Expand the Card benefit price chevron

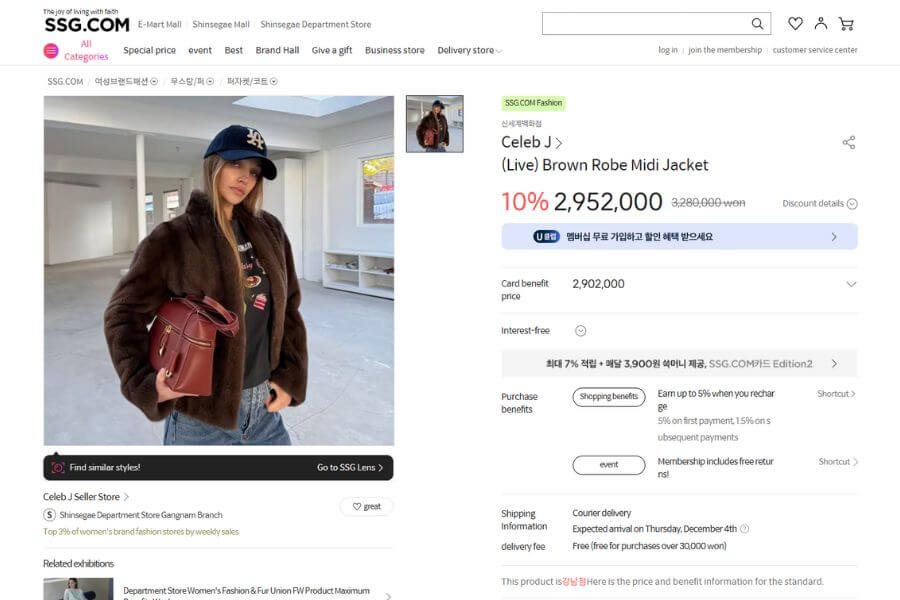(x=851, y=284)
